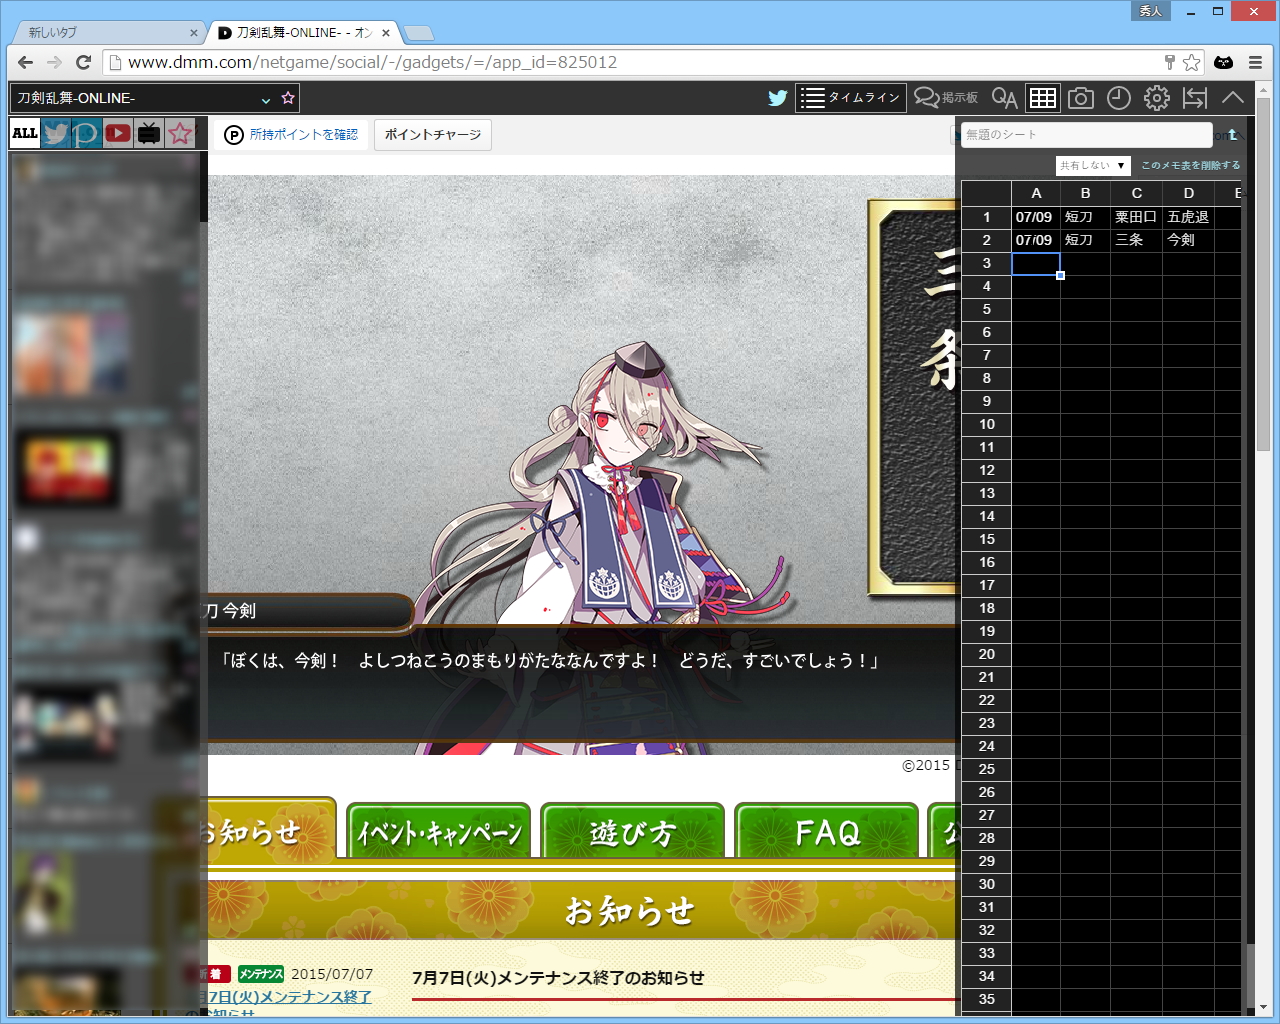Open 7月7日(火)メンテナンス終了 news link
Screen dimensions: 1280x1024
tap(285, 997)
